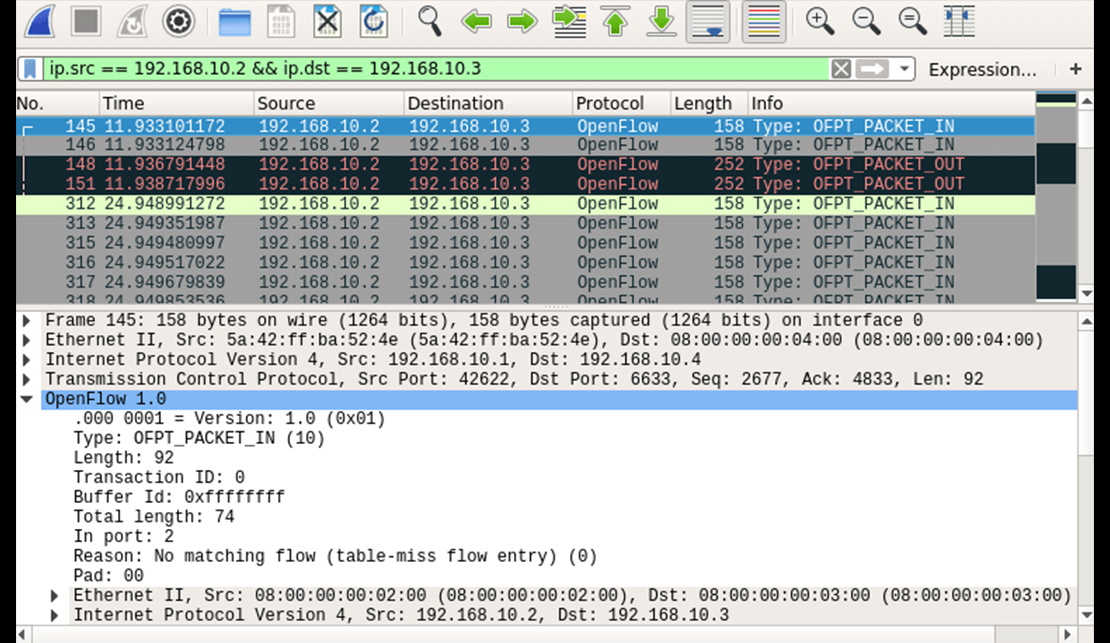Open recent filters dropdown
Viewport: 1110px width, 643px height.
(904, 69)
